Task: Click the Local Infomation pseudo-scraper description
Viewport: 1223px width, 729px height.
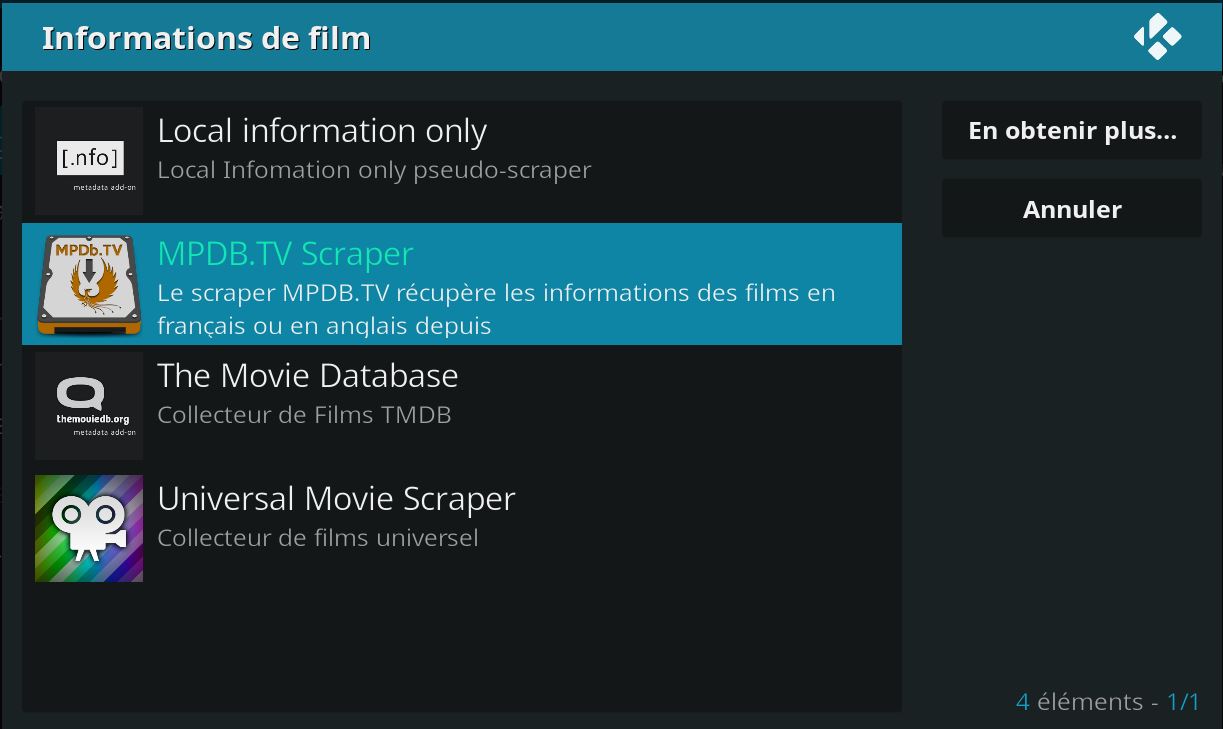Action: coord(374,170)
